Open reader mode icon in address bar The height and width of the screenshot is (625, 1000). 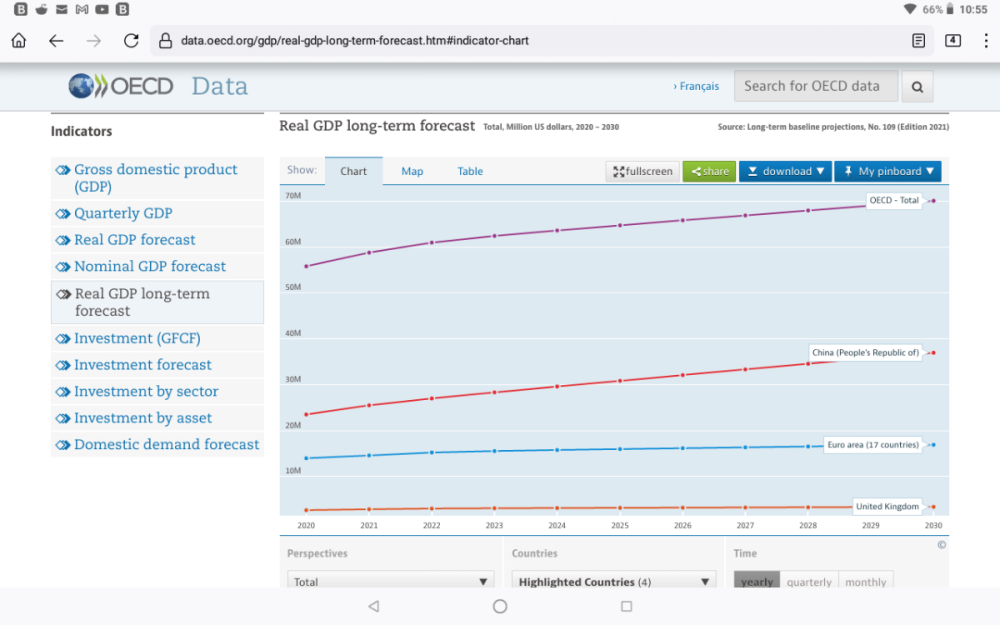tap(918, 41)
